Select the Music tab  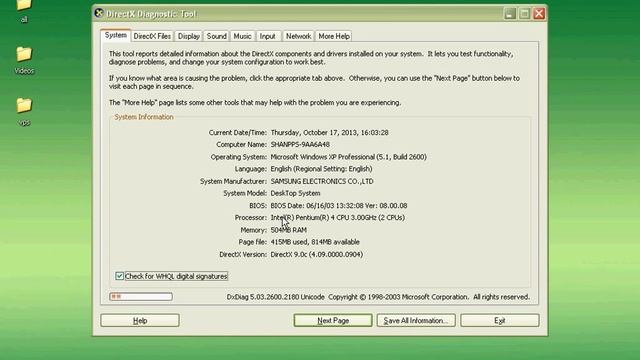coord(242,36)
